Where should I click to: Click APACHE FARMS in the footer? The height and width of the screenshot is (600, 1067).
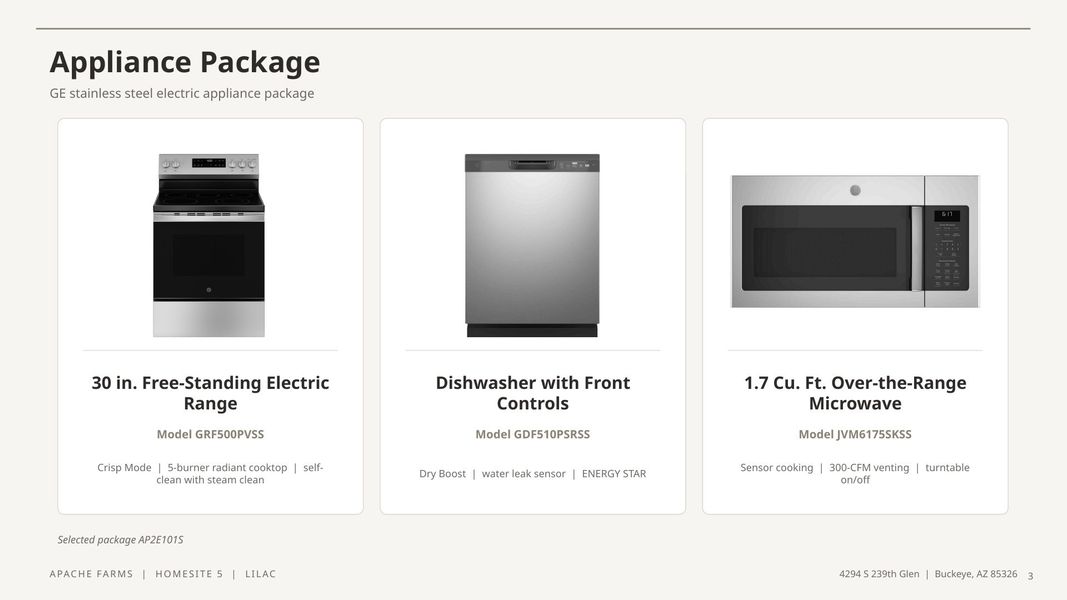click(x=91, y=573)
